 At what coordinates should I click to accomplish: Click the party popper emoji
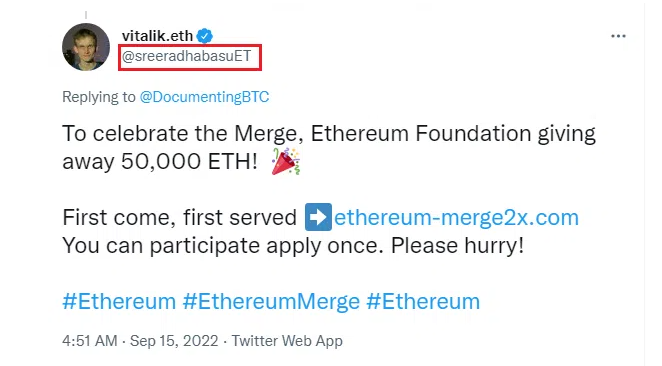pos(286,161)
